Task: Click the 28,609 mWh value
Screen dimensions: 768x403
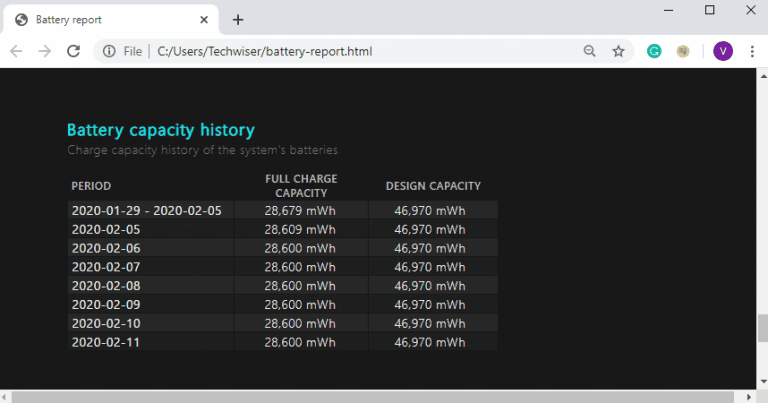Action: pyautogui.click(x=300, y=230)
